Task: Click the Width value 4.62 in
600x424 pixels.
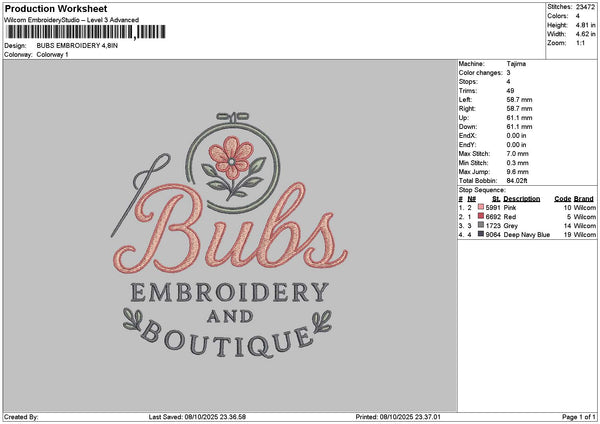Action: pos(585,34)
